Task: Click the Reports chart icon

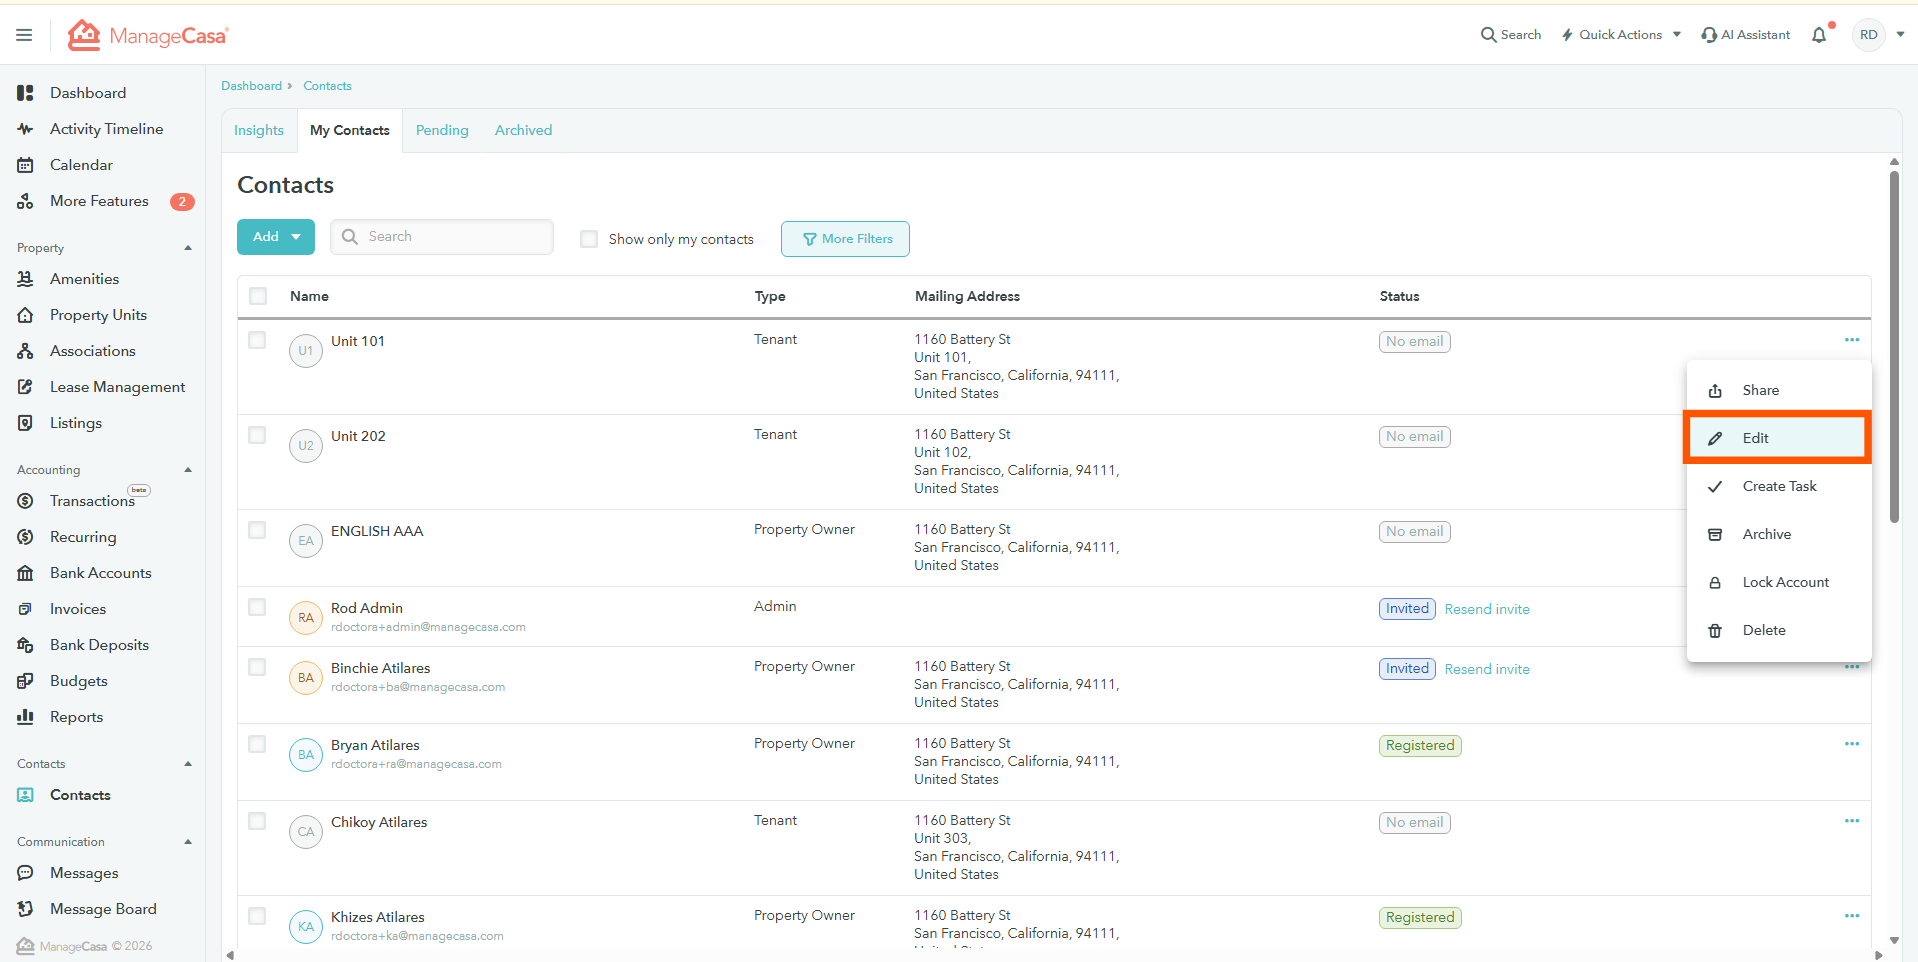Action: pyautogui.click(x=26, y=717)
